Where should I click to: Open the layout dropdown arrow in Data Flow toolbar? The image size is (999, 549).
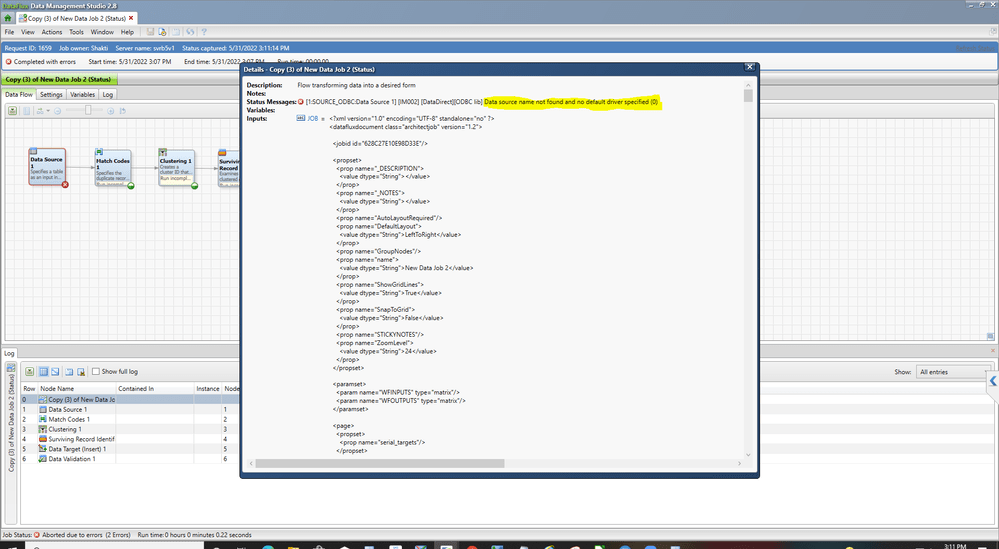(48, 111)
